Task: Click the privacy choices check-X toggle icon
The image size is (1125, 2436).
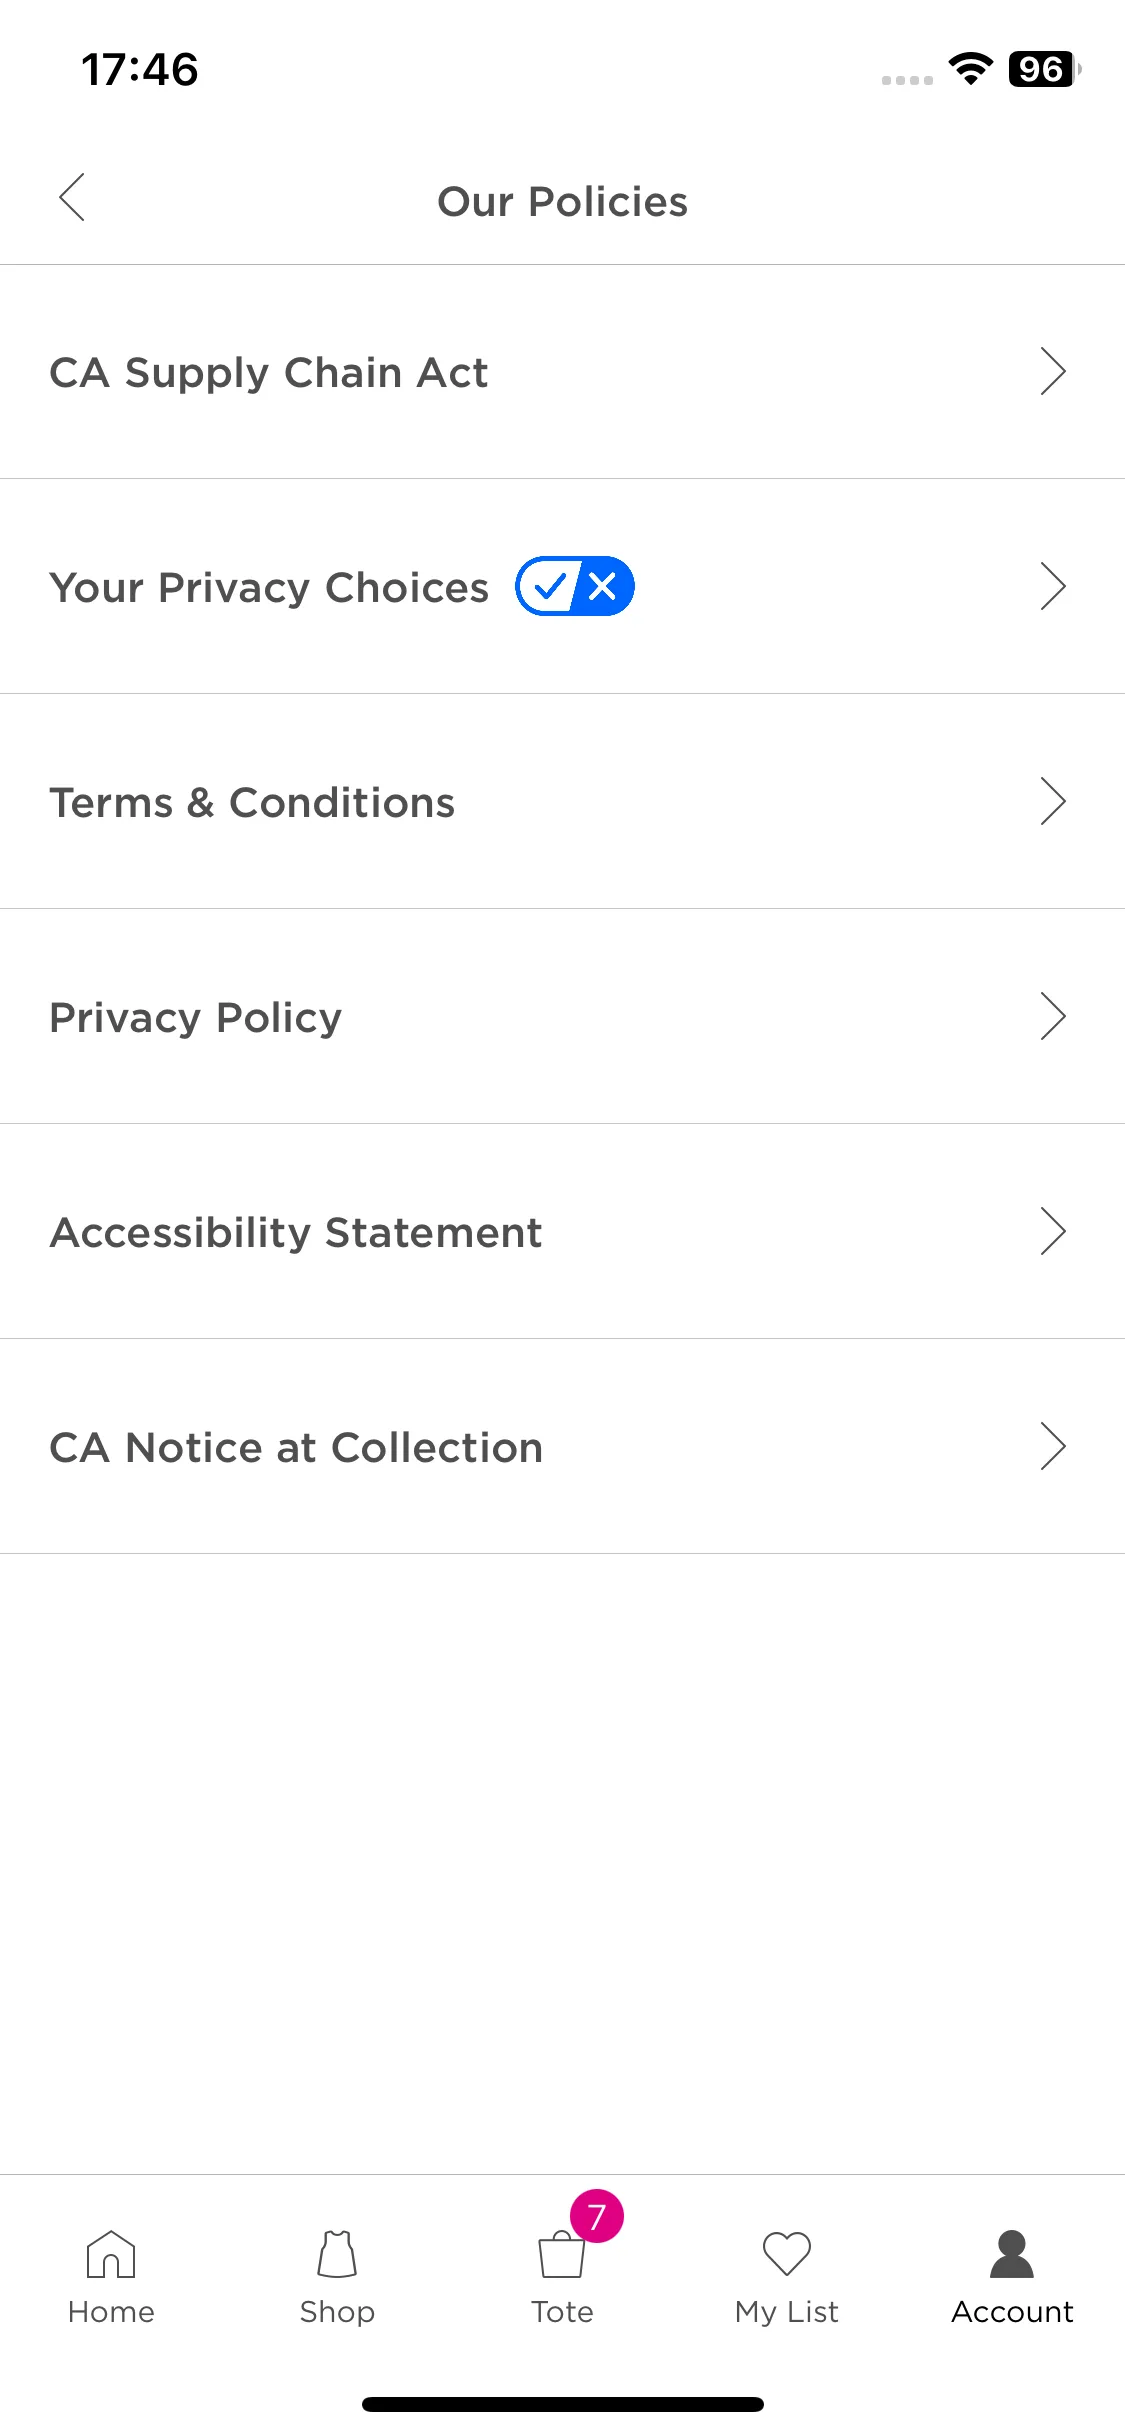Action: pos(575,586)
